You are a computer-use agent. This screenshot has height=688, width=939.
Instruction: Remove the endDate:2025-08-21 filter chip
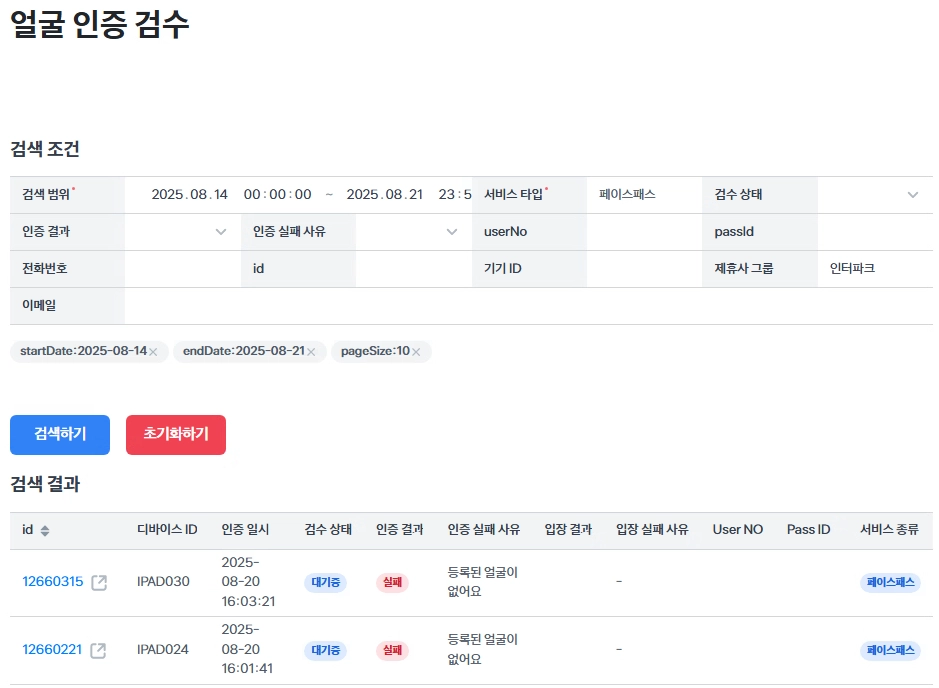click(x=311, y=352)
